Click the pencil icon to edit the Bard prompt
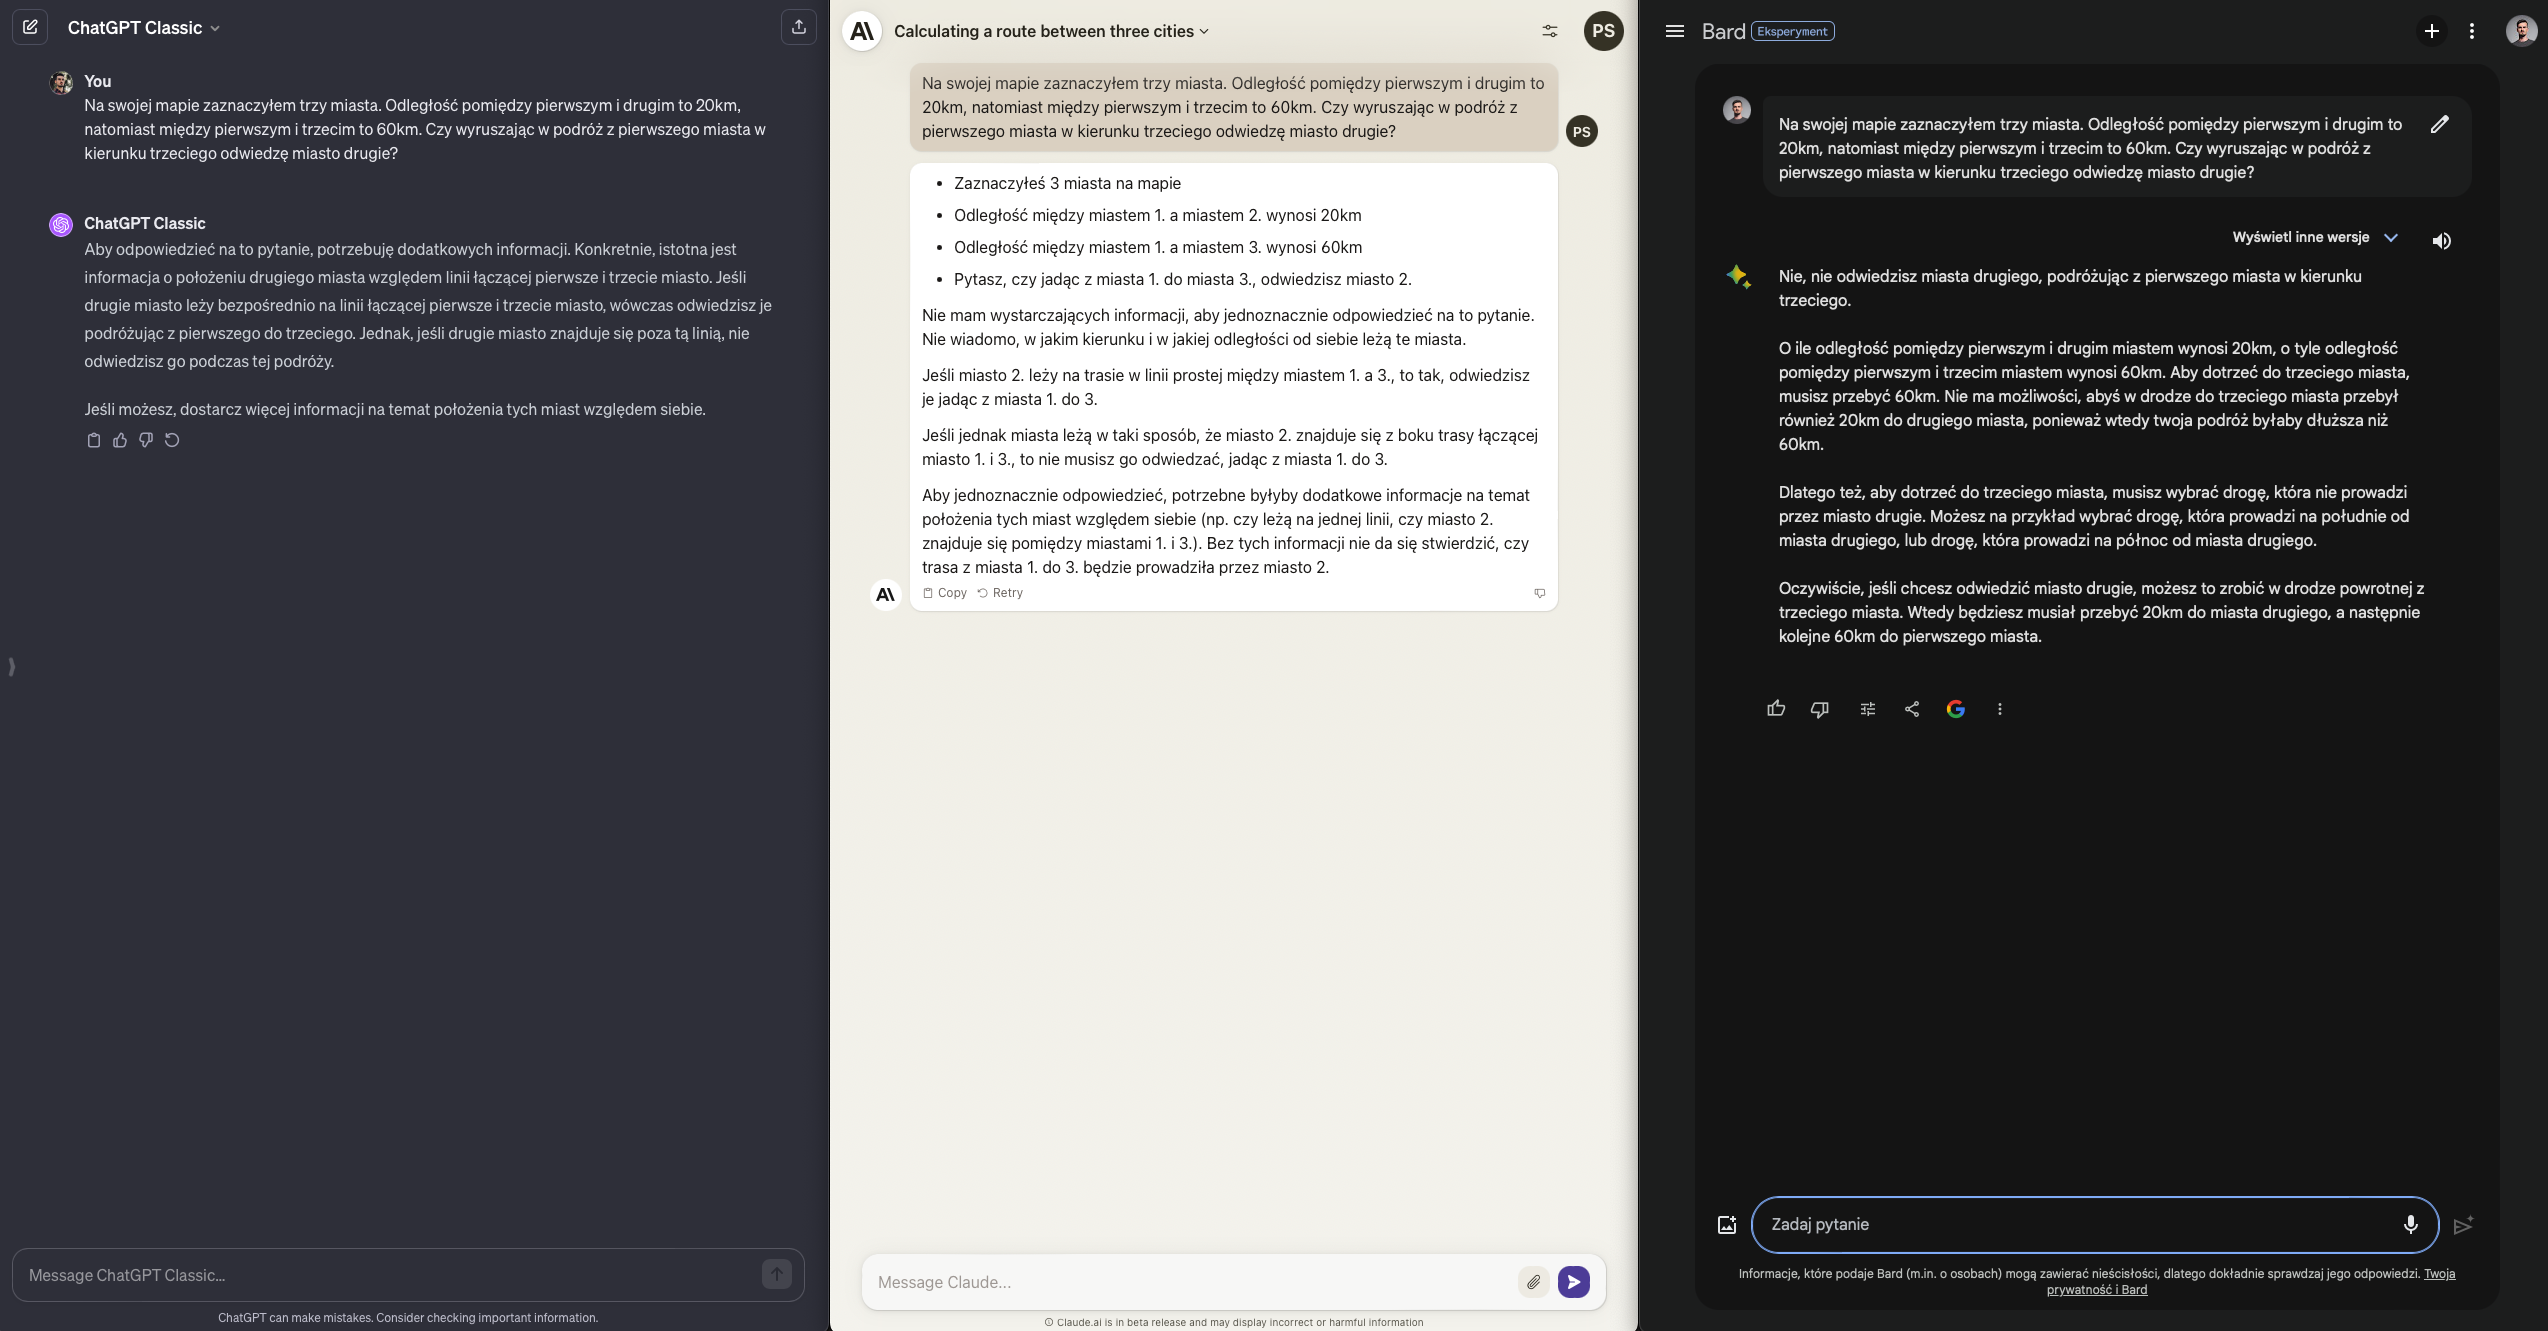2548x1331 pixels. (x=2440, y=124)
